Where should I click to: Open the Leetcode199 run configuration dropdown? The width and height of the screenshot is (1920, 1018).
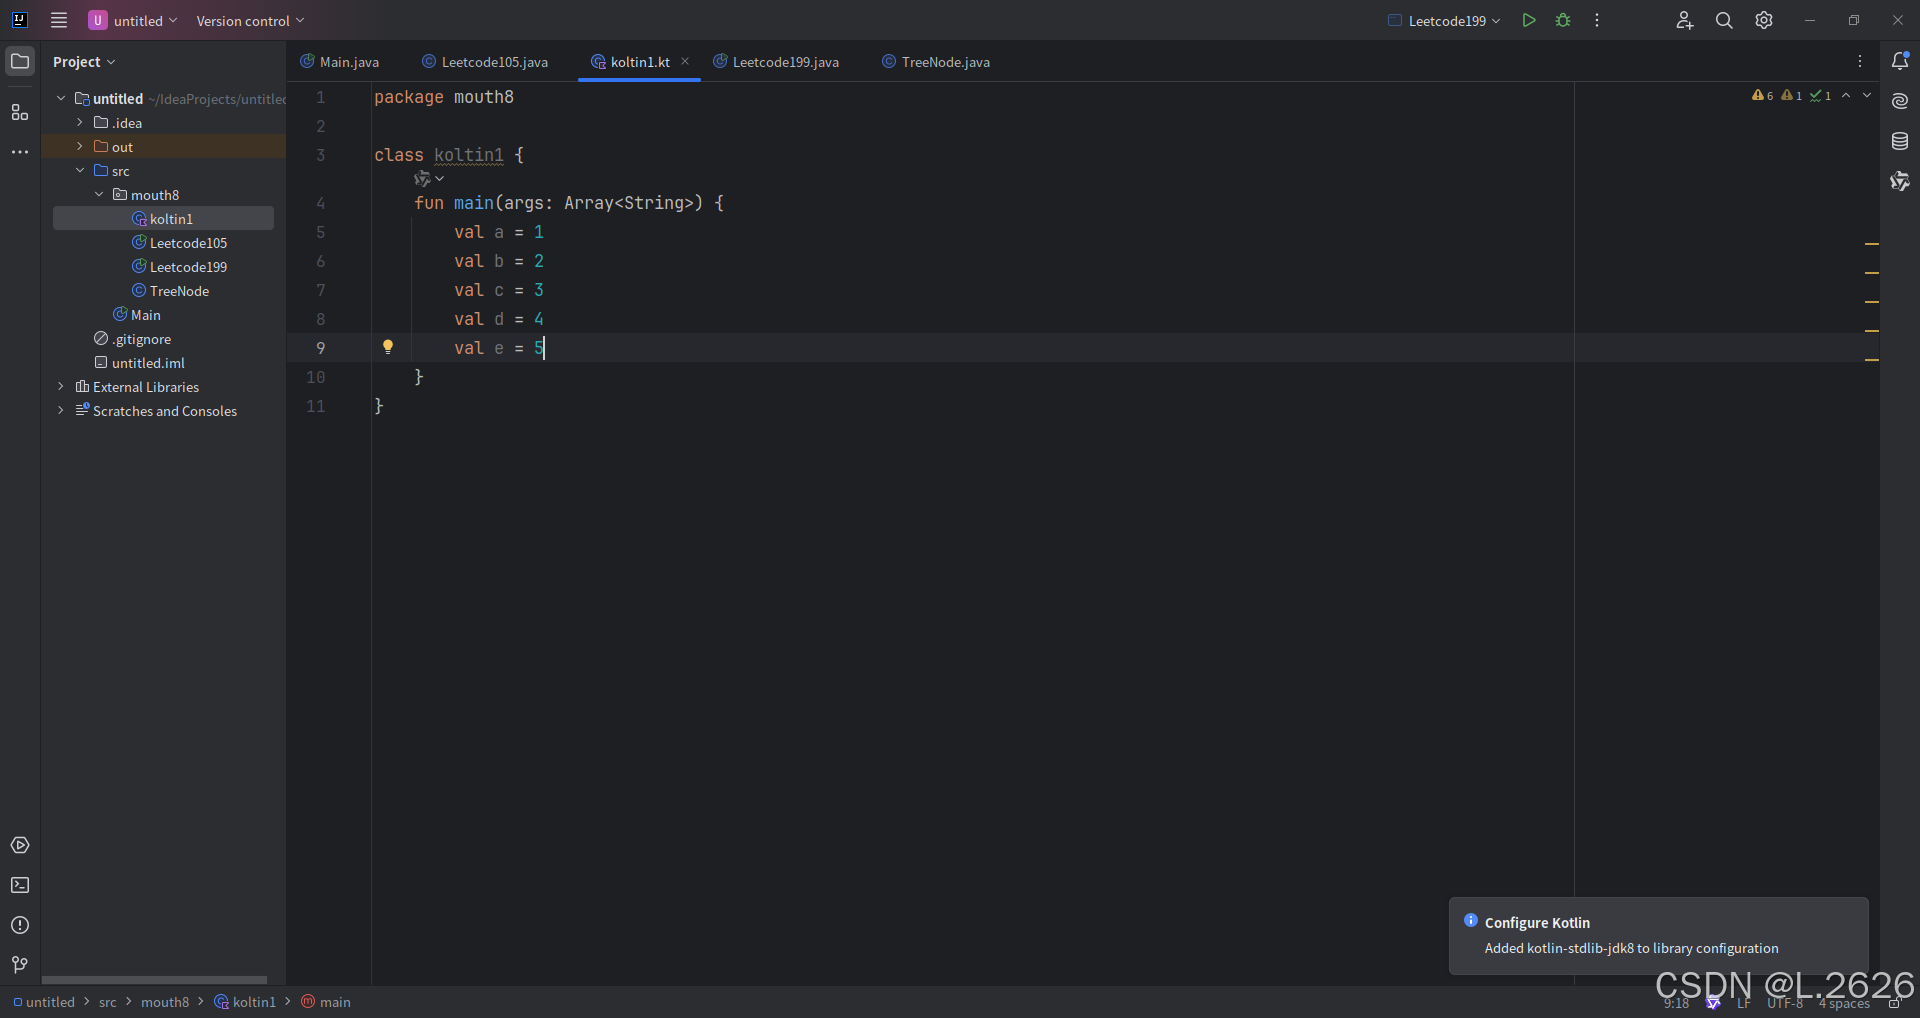[1443, 20]
